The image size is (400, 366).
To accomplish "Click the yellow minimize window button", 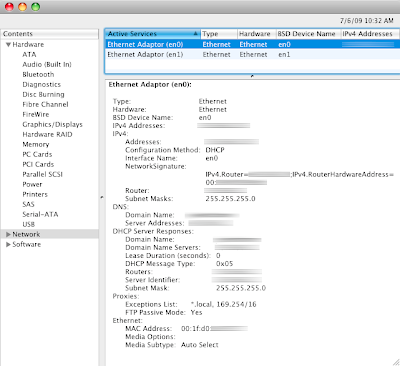I will coord(22,7).
